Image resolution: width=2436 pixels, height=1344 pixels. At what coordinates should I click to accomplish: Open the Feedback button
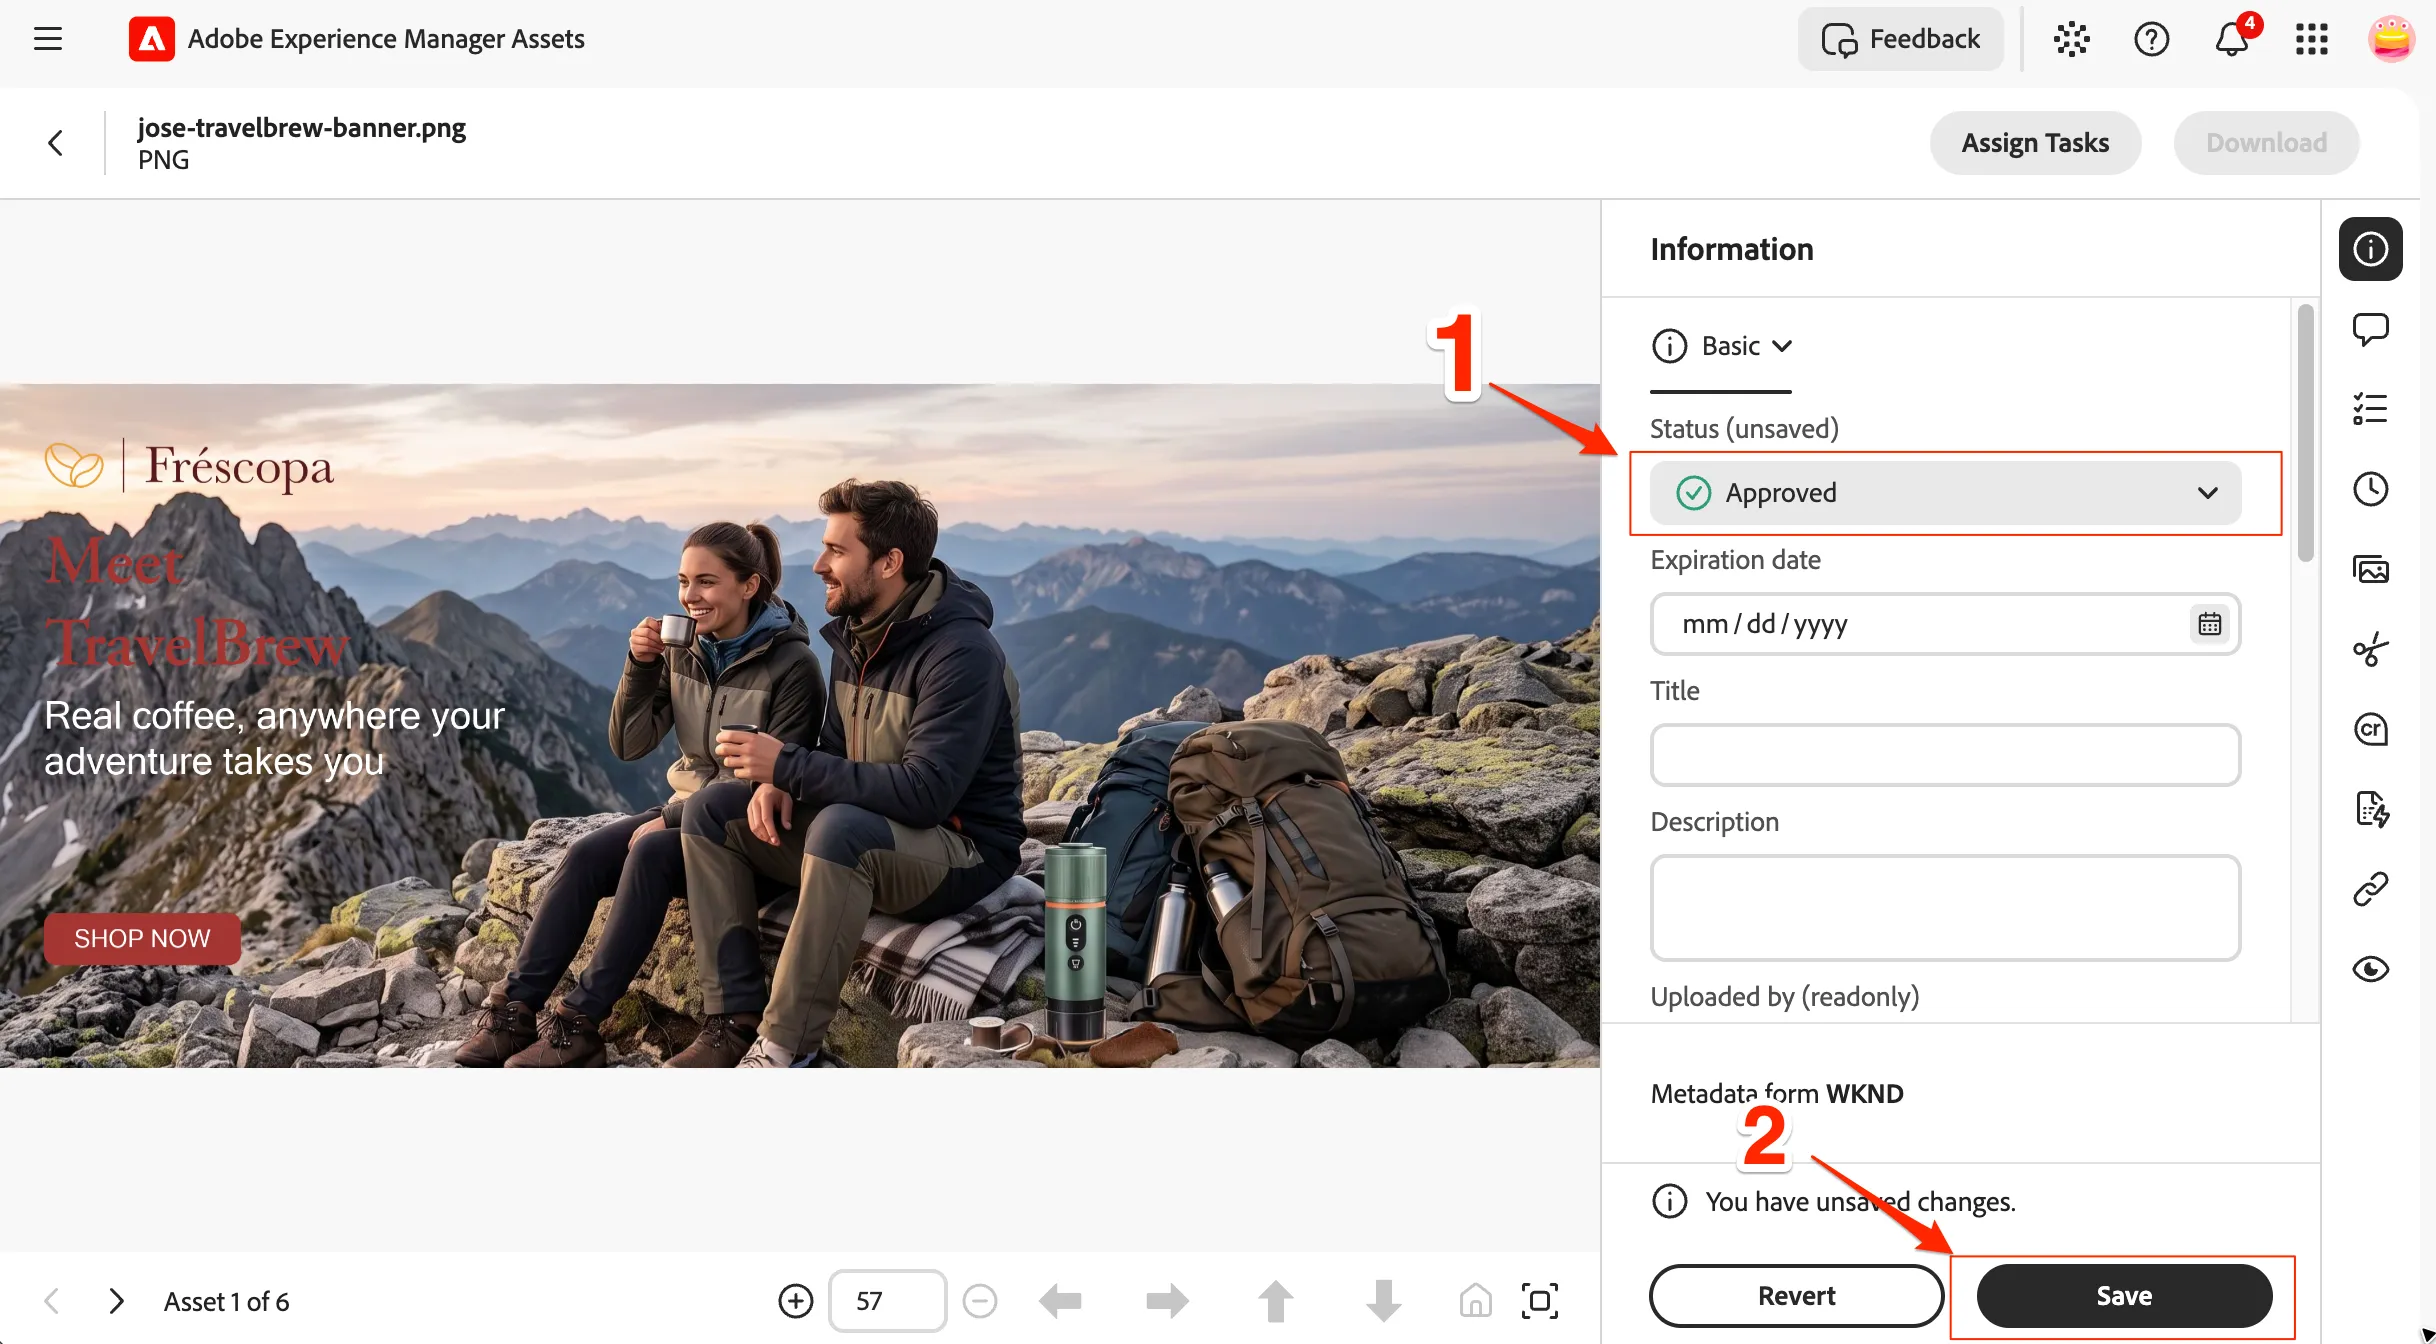coord(1900,39)
